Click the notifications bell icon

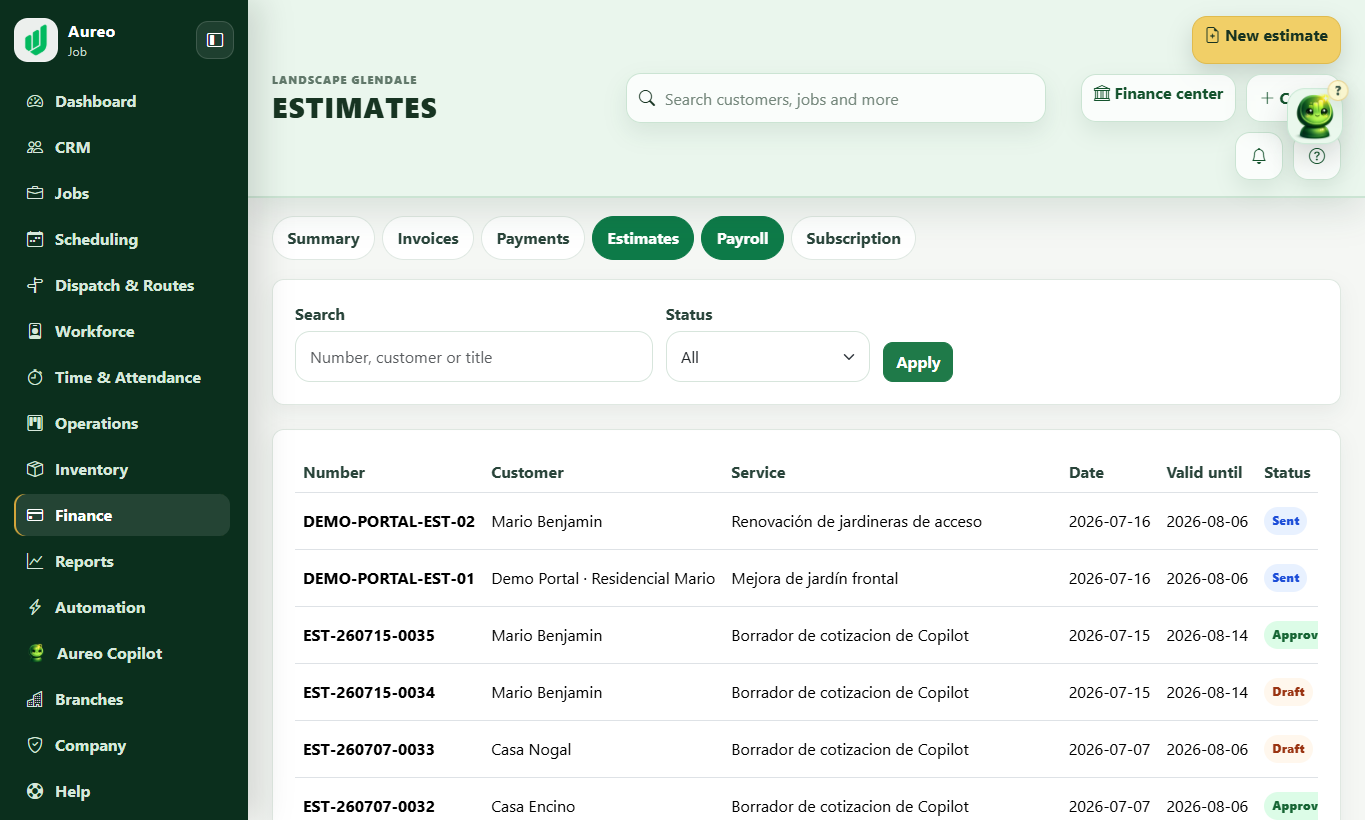point(1259,156)
